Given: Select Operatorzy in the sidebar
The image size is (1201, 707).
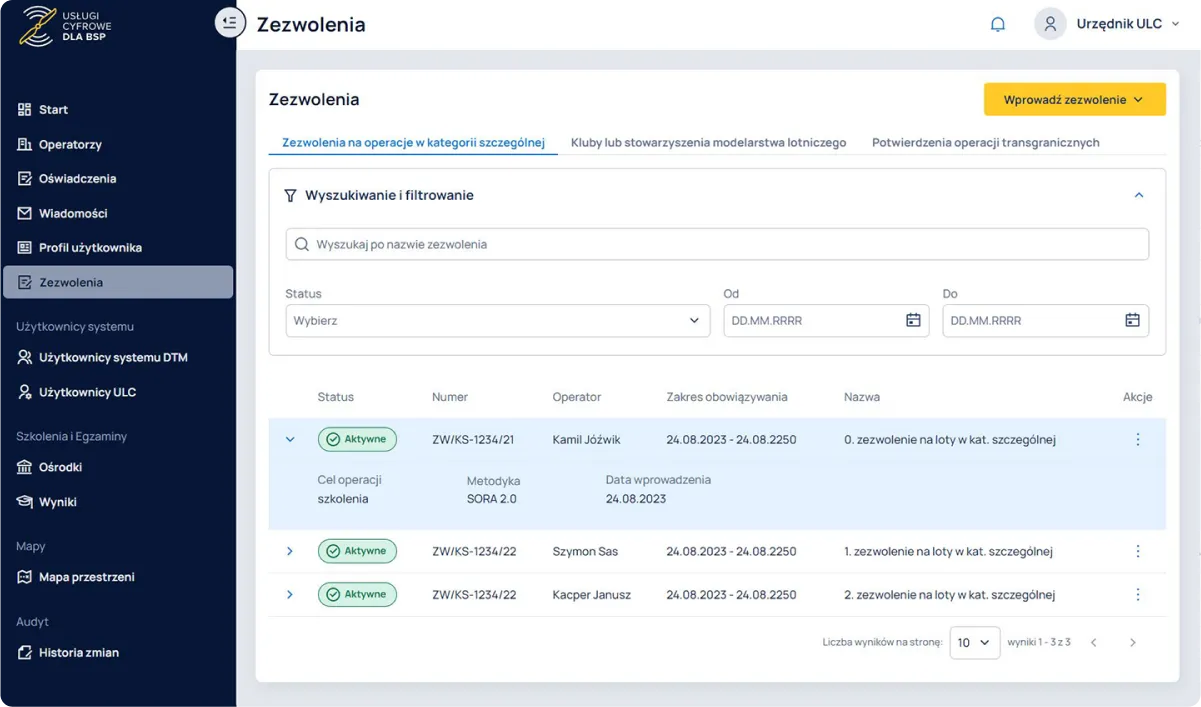Looking at the screenshot, I should pos(70,144).
